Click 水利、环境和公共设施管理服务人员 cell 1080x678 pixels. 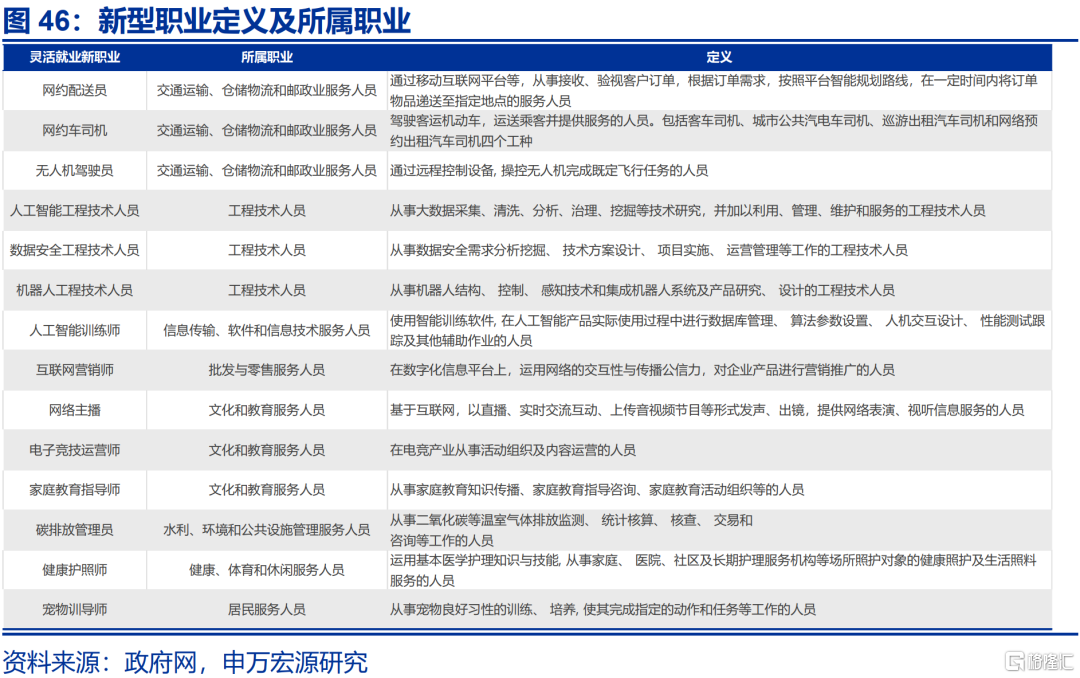[x=267, y=530]
